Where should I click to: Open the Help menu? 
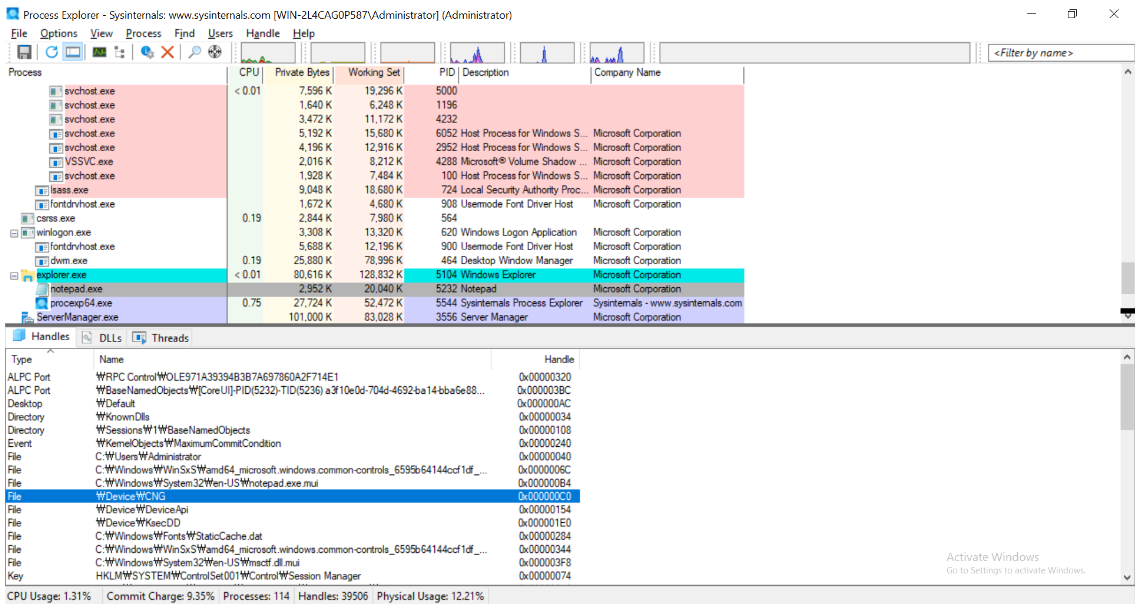click(x=304, y=33)
